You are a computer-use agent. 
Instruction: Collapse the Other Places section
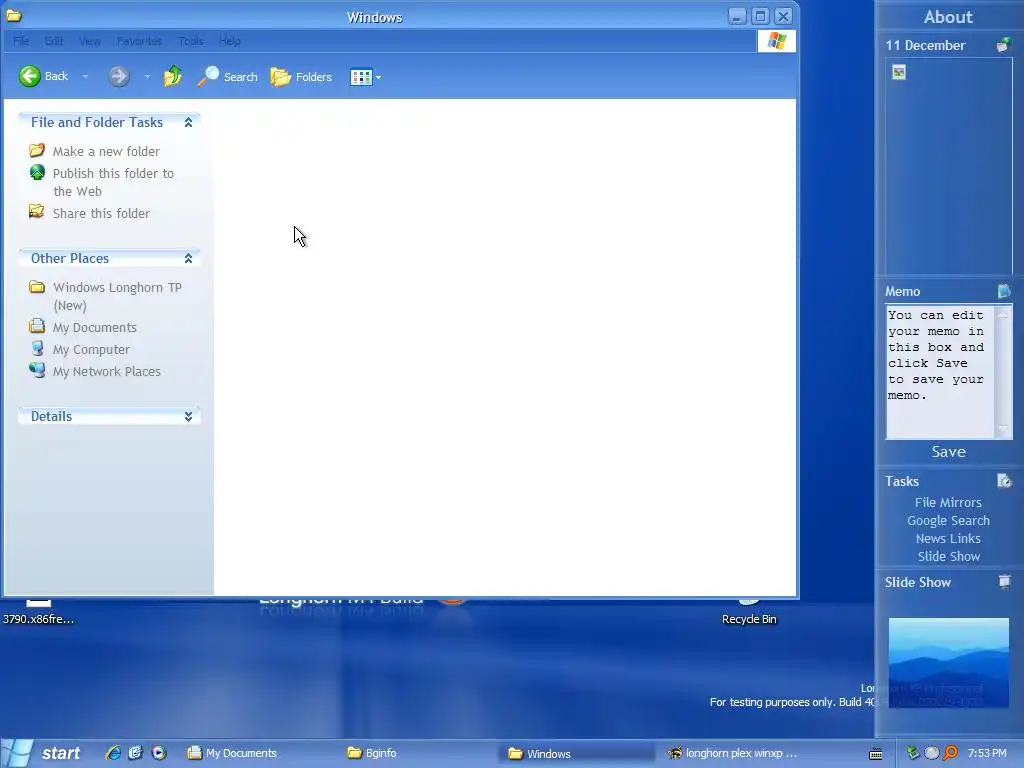(188, 259)
